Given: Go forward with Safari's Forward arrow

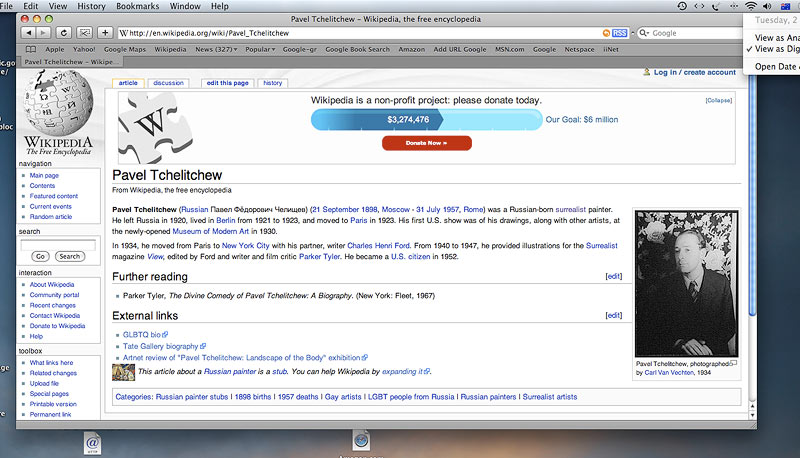Looking at the screenshot, I should pyautogui.click(x=43, y=33).
